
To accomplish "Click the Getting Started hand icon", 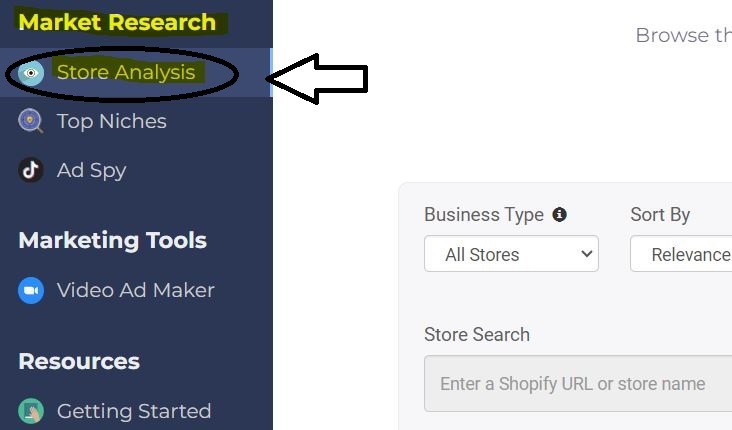I will 31,411.
